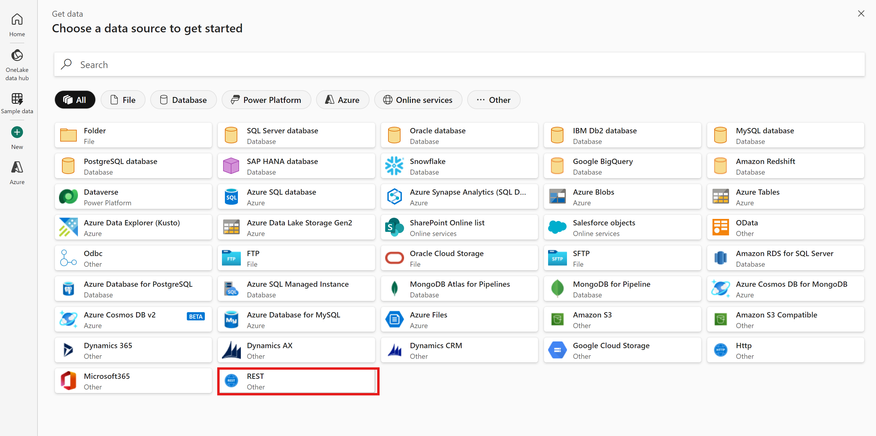
Task: Click the Http globe icon
Action: pos(720,350)
